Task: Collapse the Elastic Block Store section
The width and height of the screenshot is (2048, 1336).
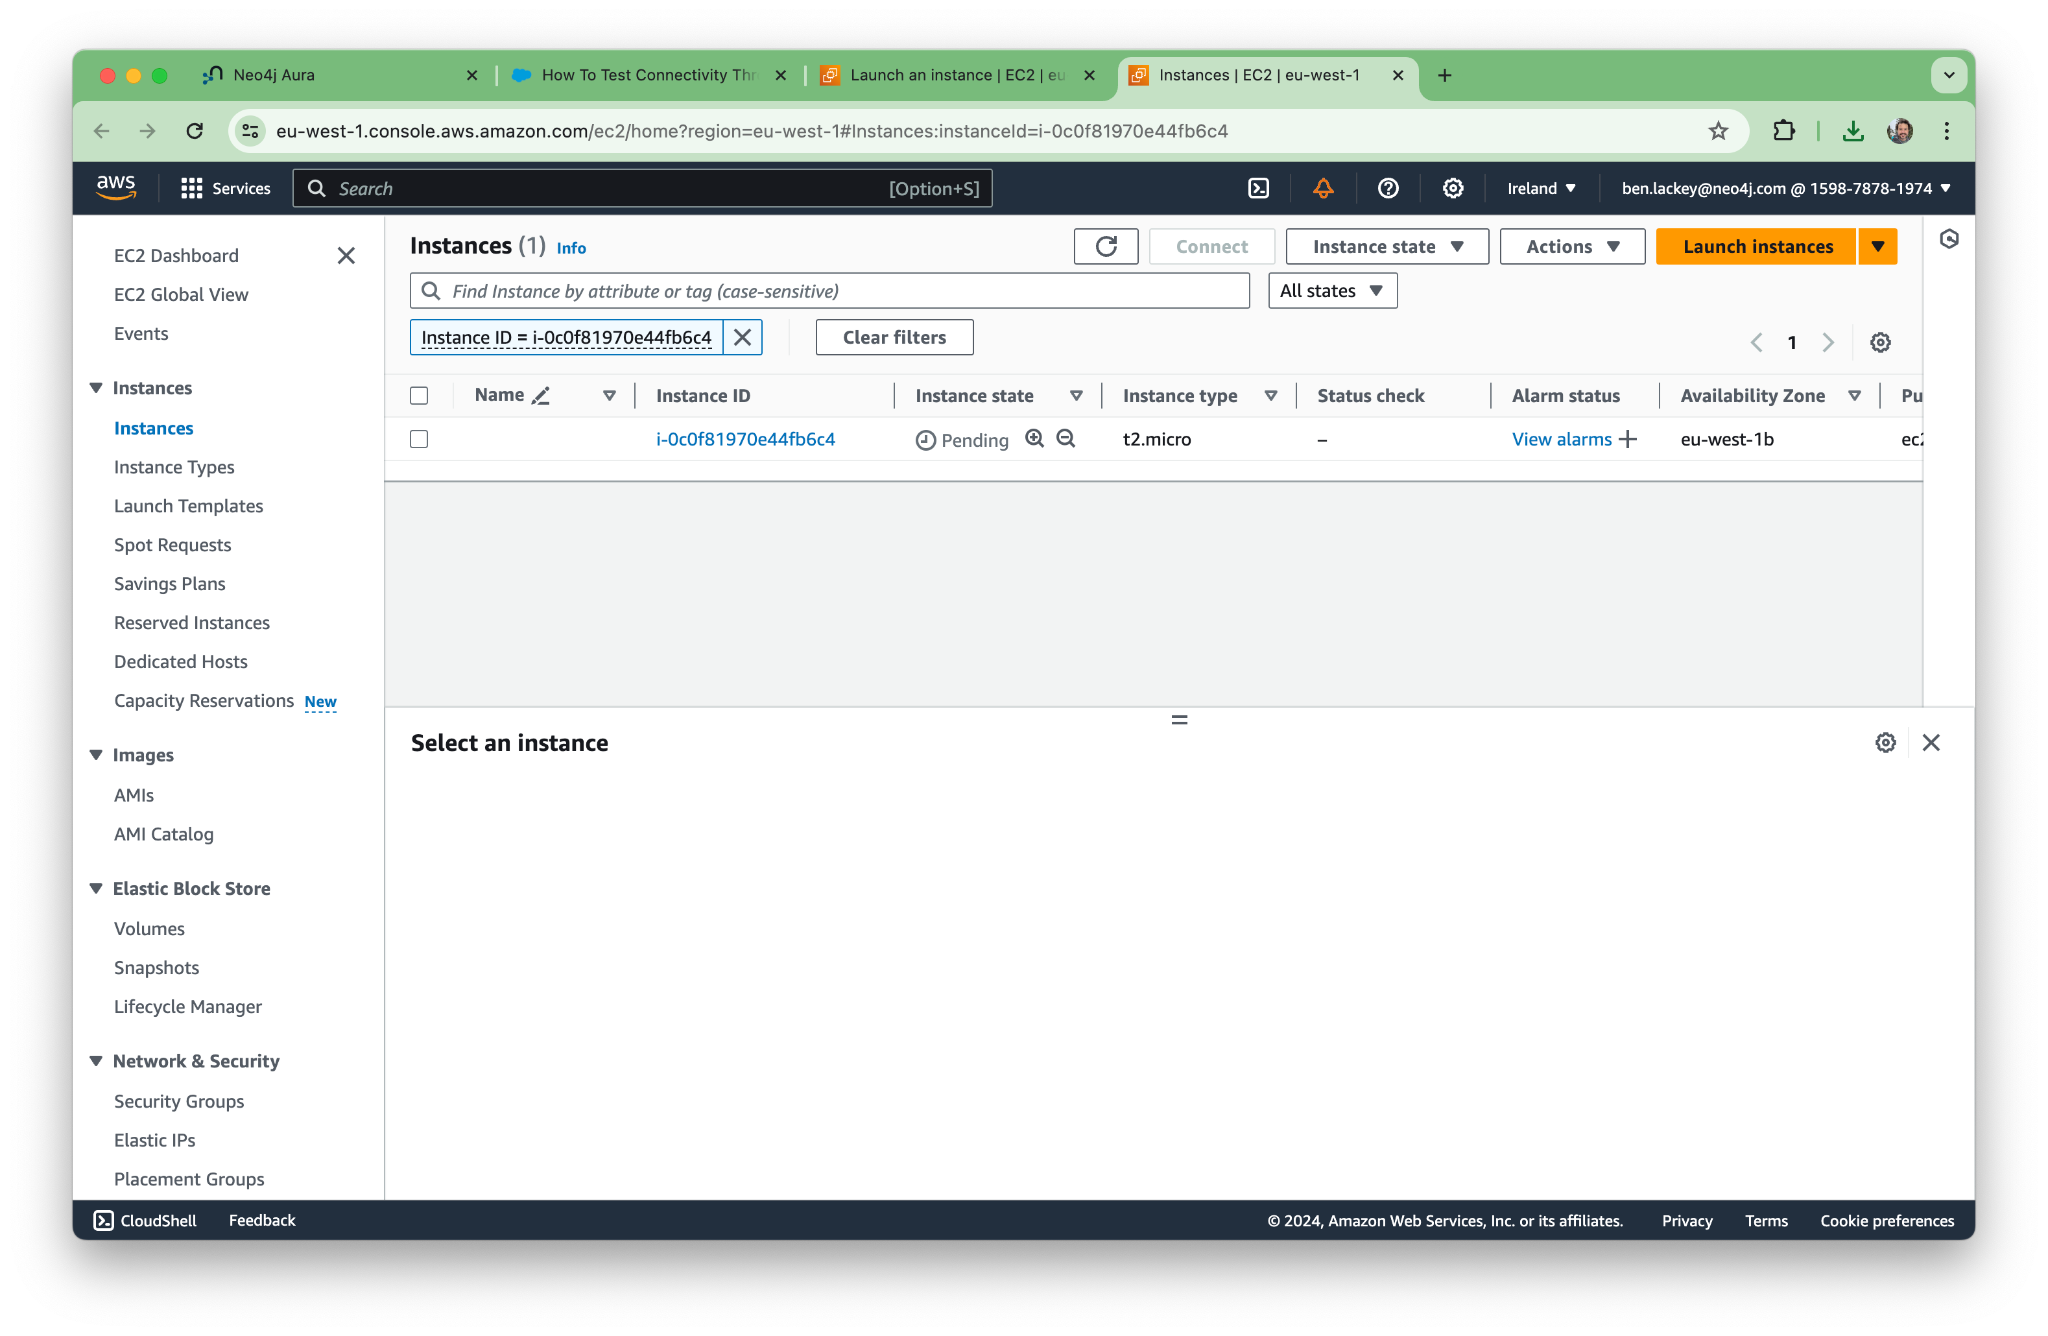Action: 96,888
